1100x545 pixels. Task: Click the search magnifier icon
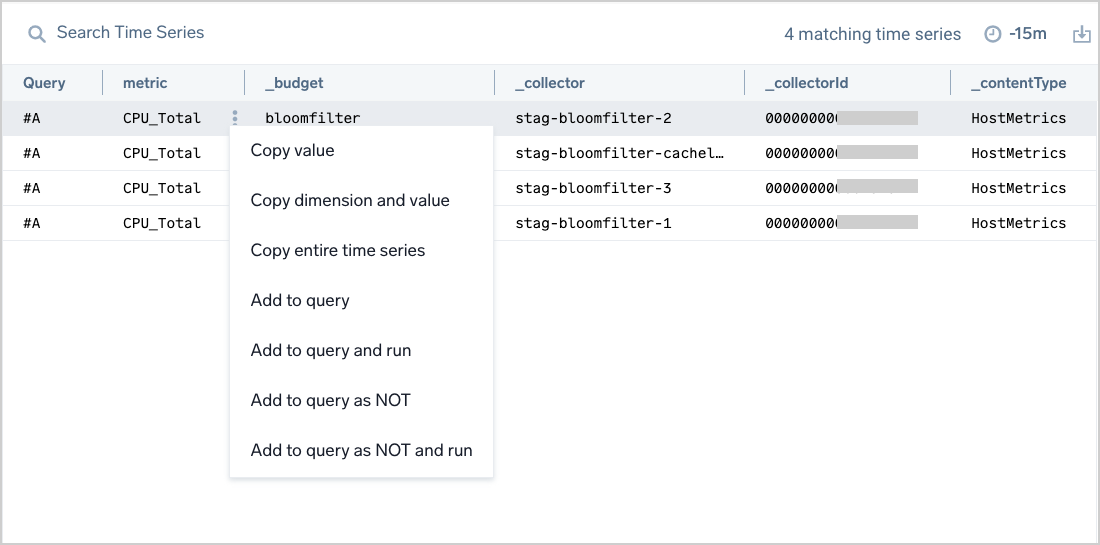pos(37,34)
